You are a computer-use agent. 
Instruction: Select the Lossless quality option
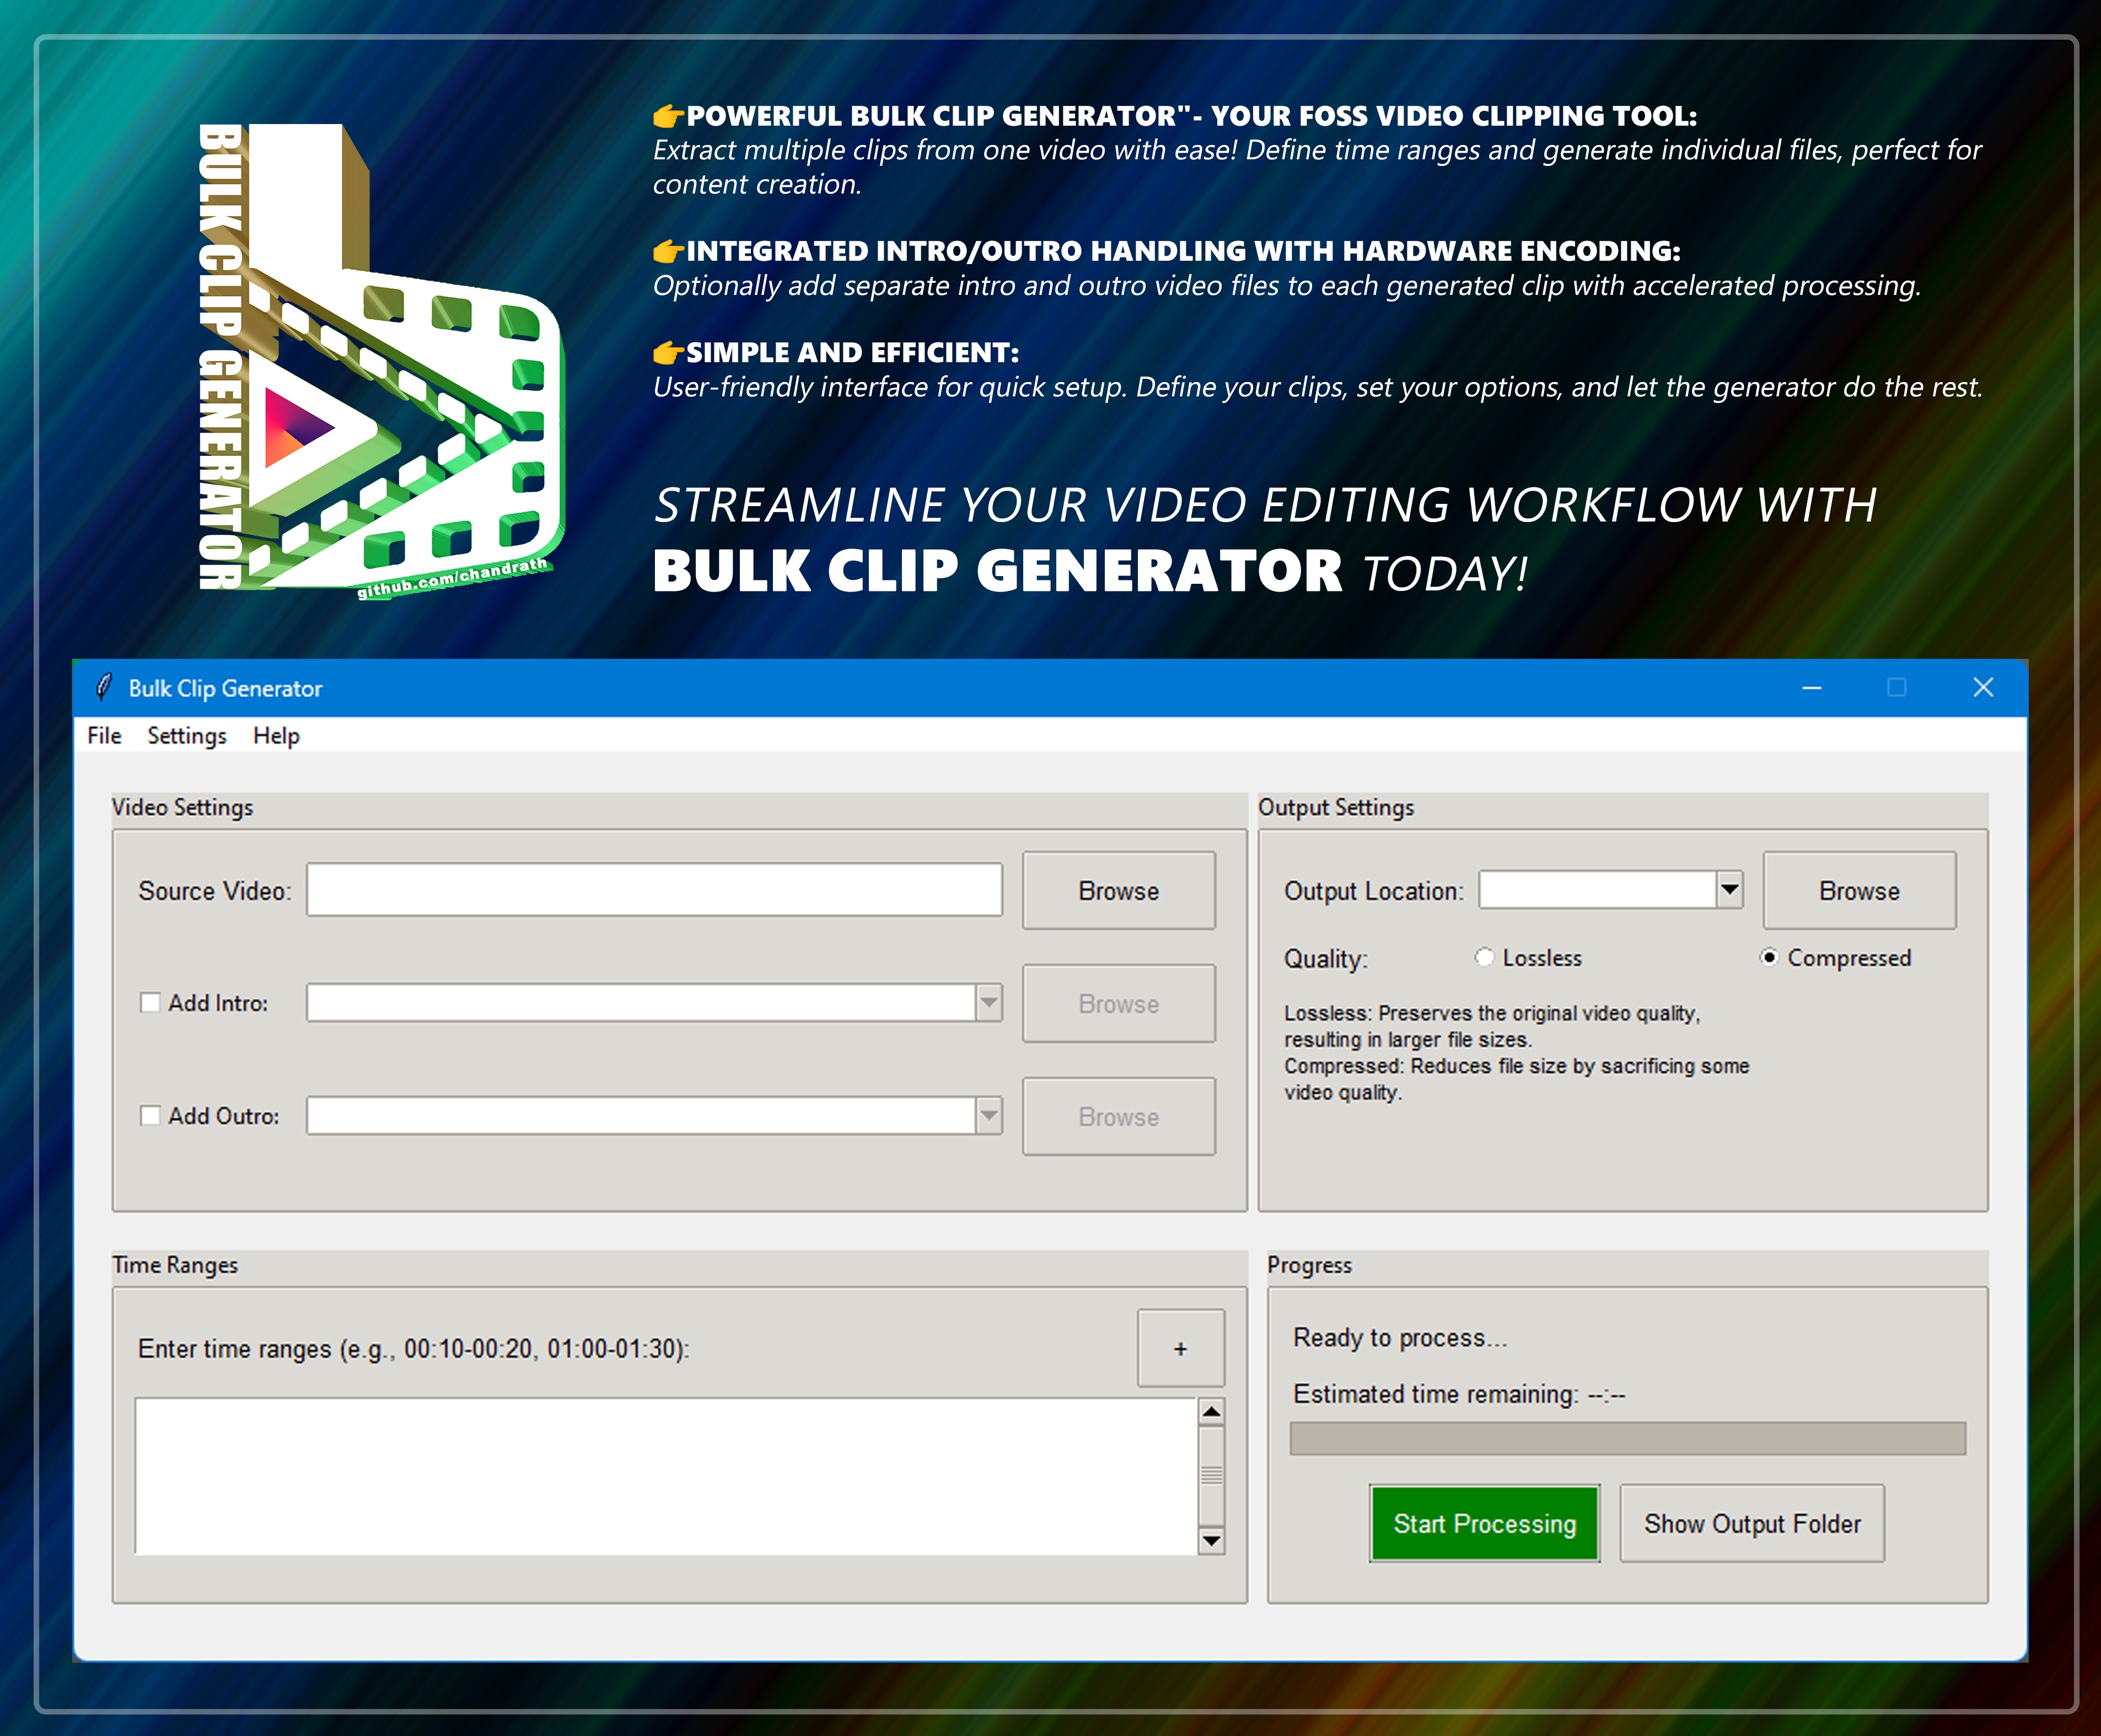pos(1484,957)
